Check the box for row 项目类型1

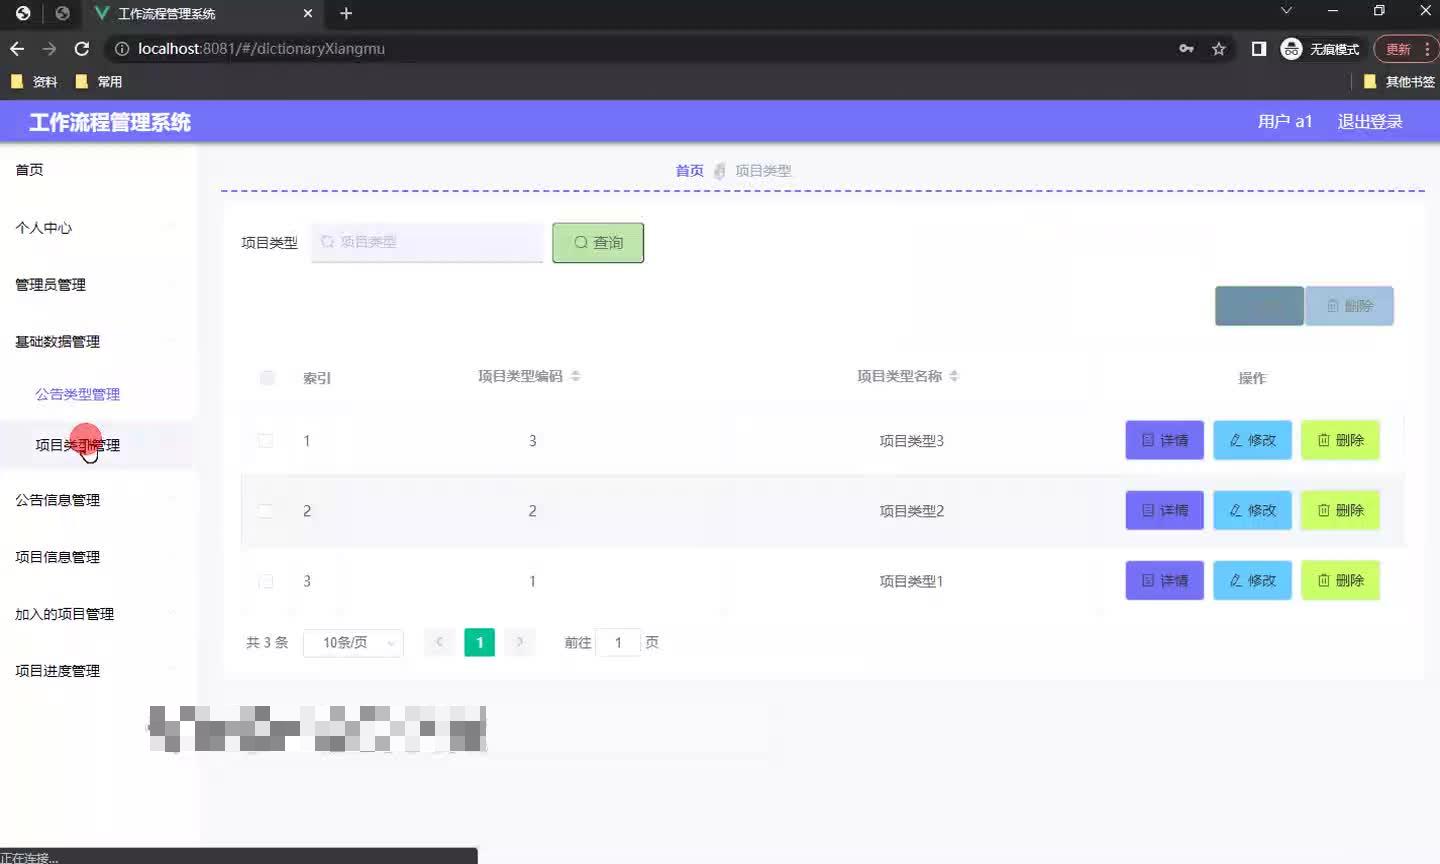265,581
